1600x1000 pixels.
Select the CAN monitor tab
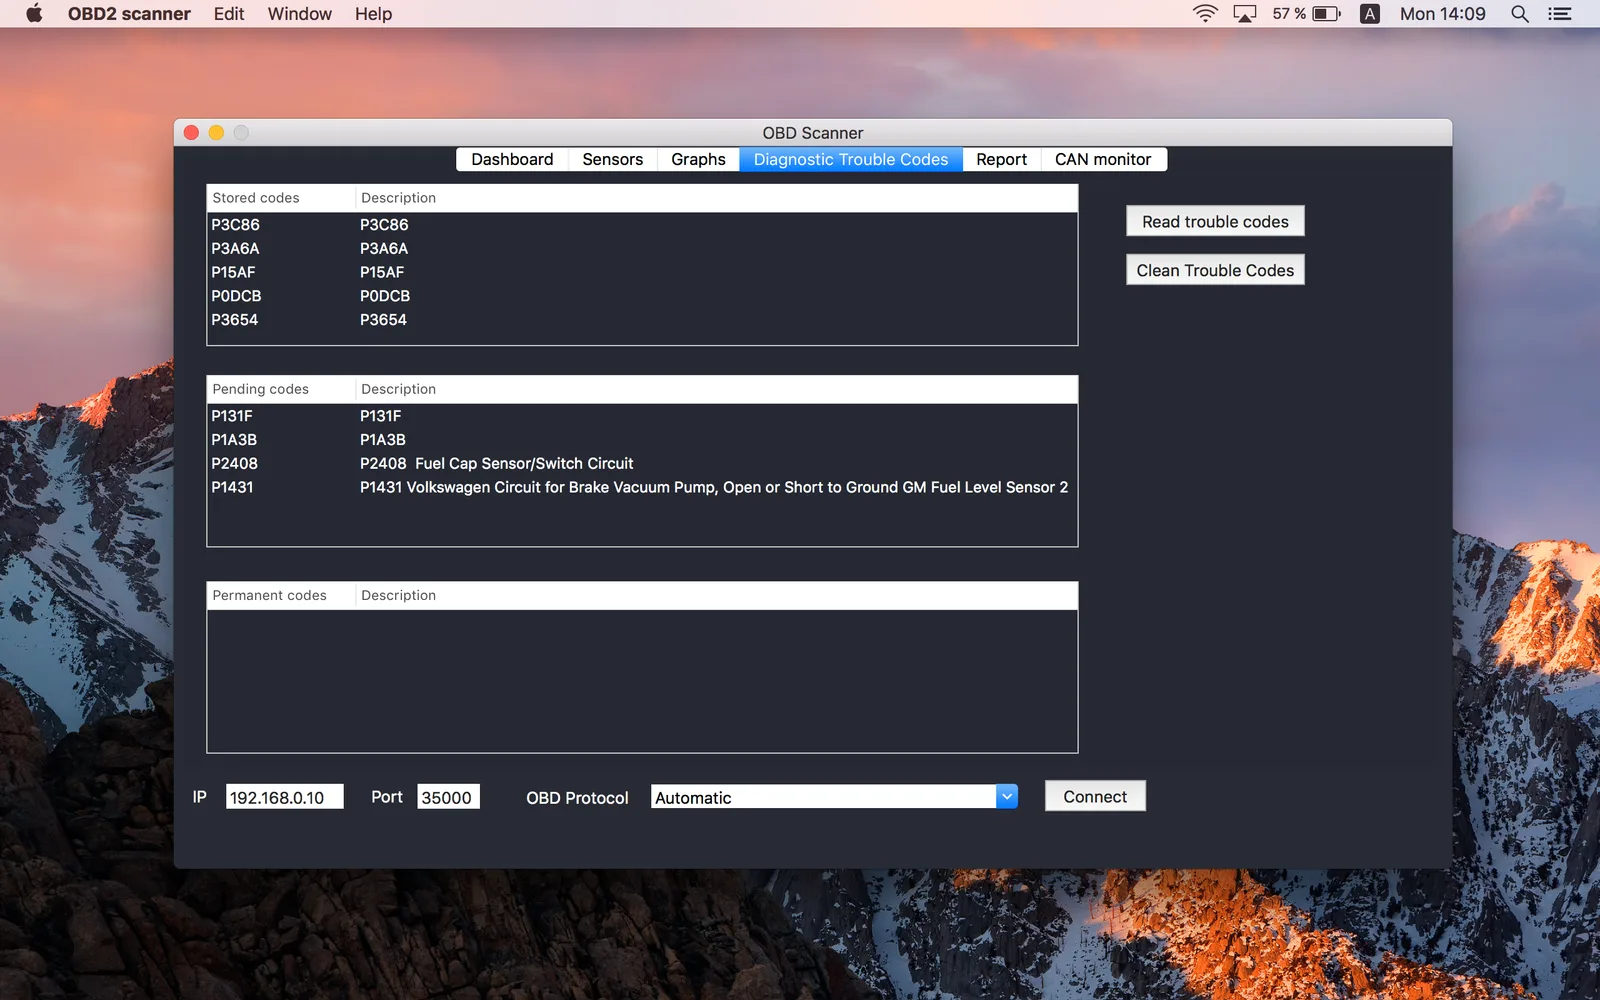point(1103,160)
